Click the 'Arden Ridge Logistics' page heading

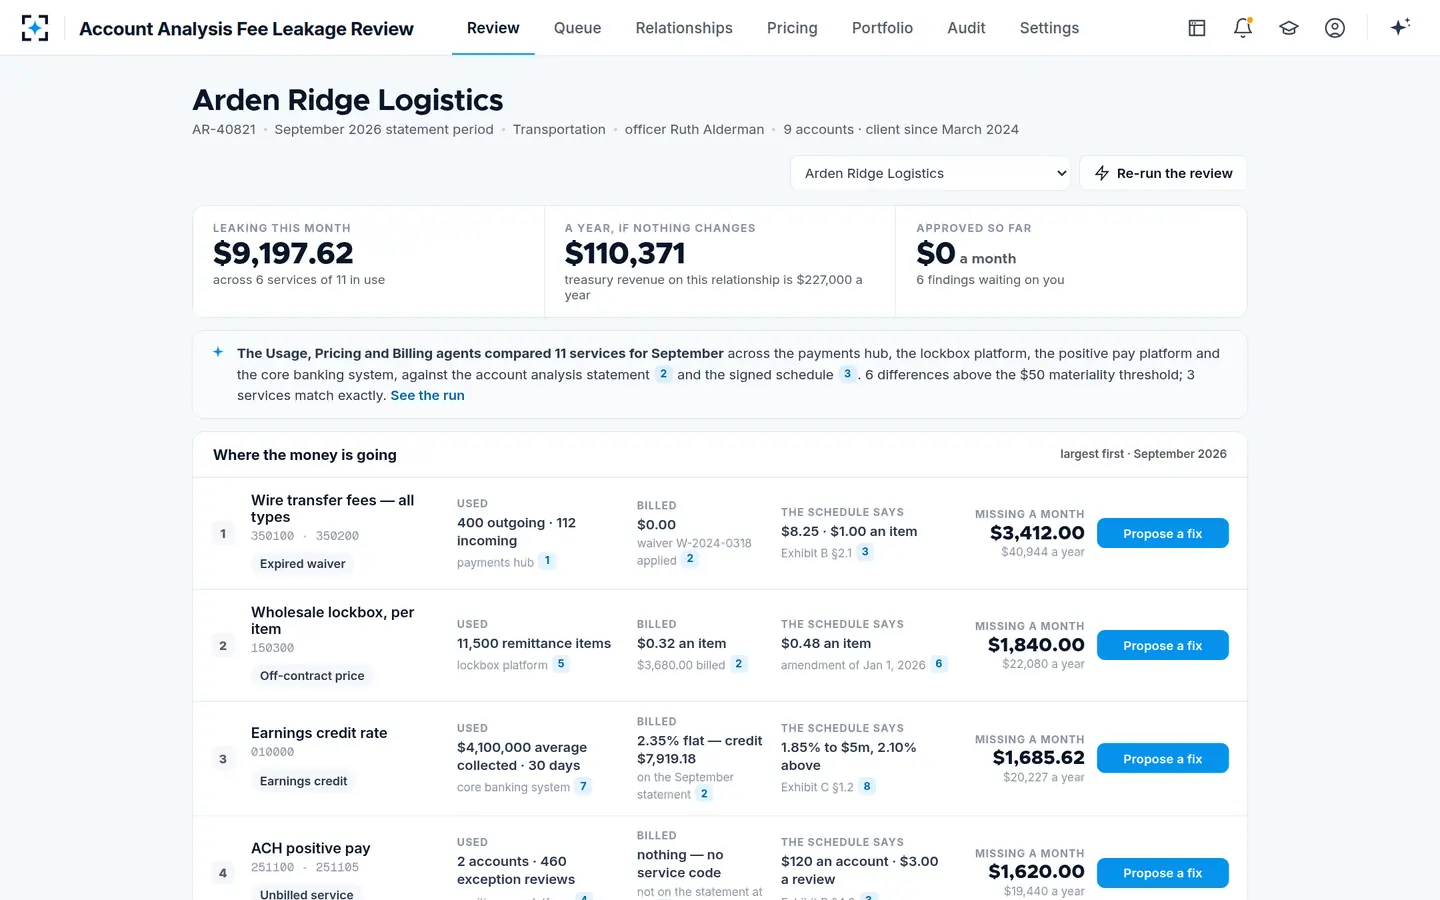(x=348, y=100)
